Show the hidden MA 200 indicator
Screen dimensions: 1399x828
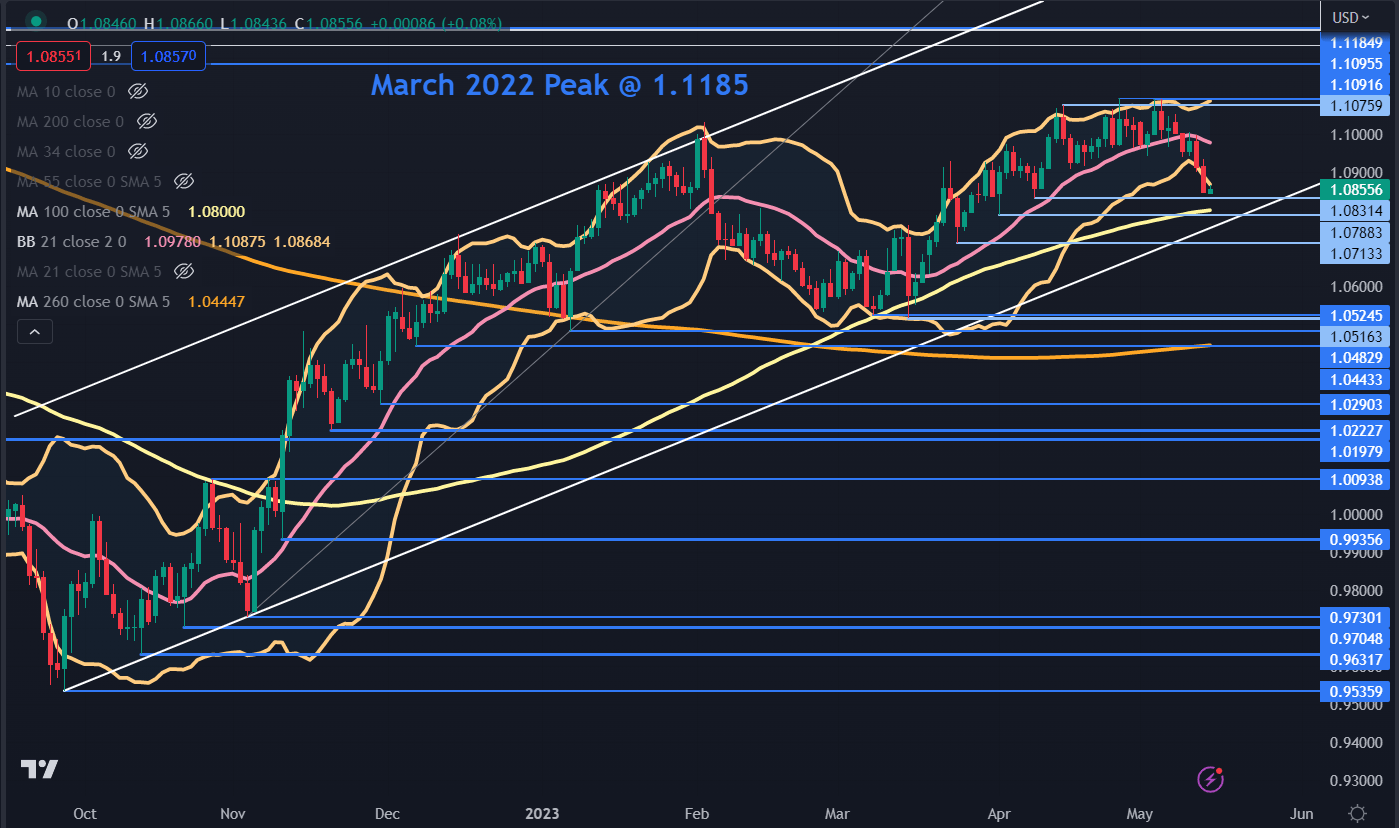pyautogui.click(x=147, y=121)
